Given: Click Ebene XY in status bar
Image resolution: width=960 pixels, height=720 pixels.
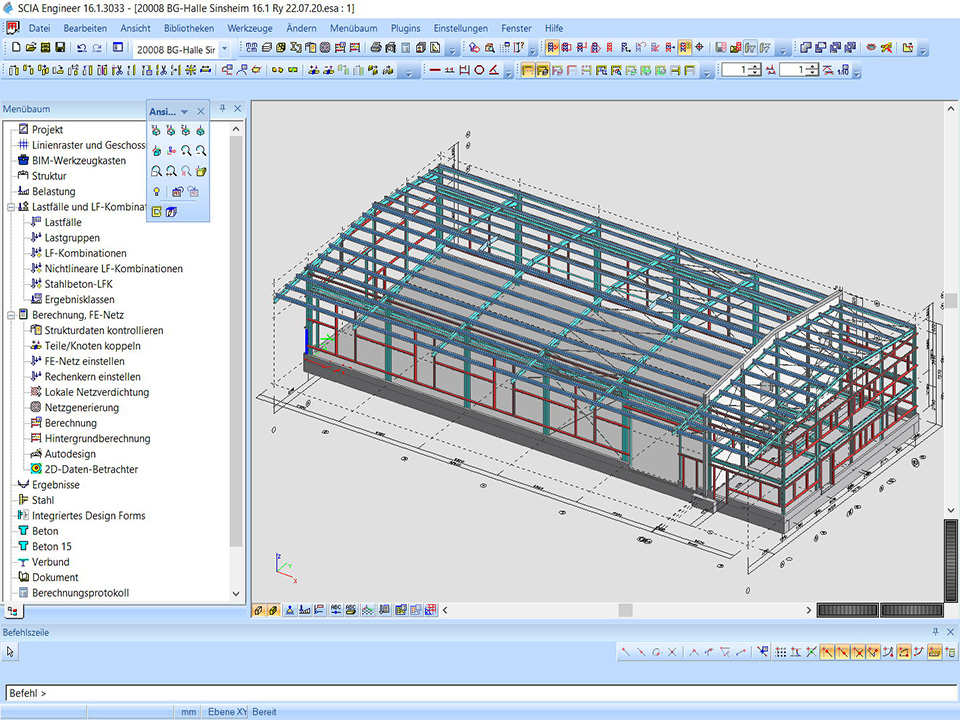Looking at the screenshot, I should point(225,712).
